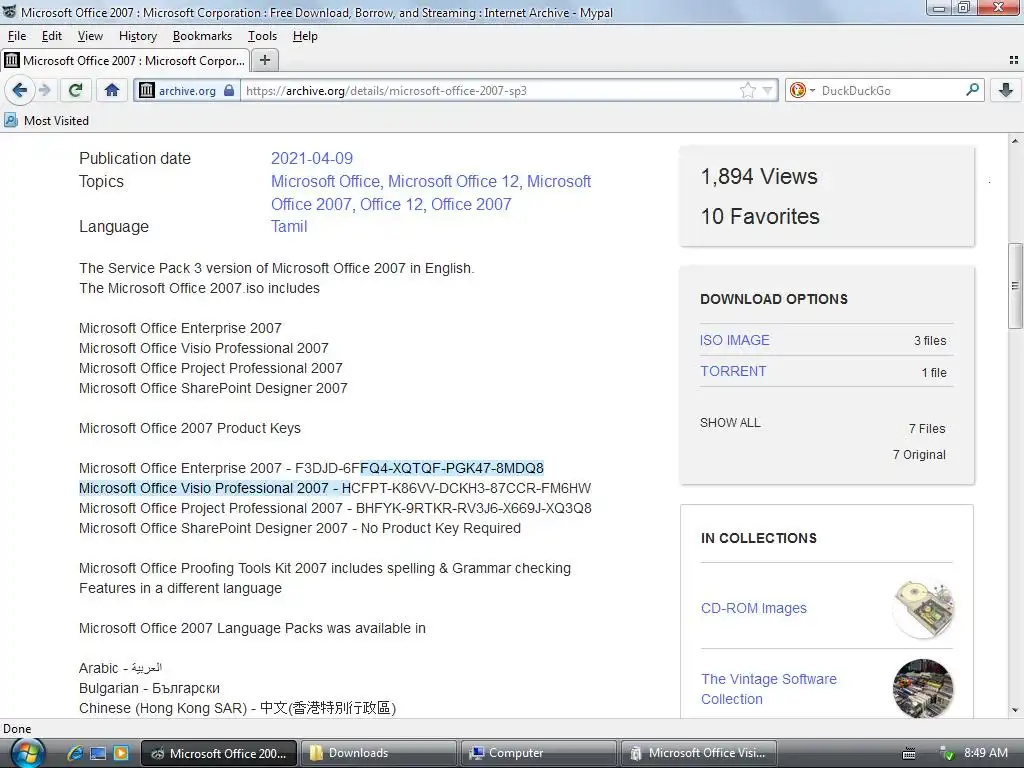Open the Windows Start orb
This screenshot has height=768, width=1024.
click(x=27, y=753)
